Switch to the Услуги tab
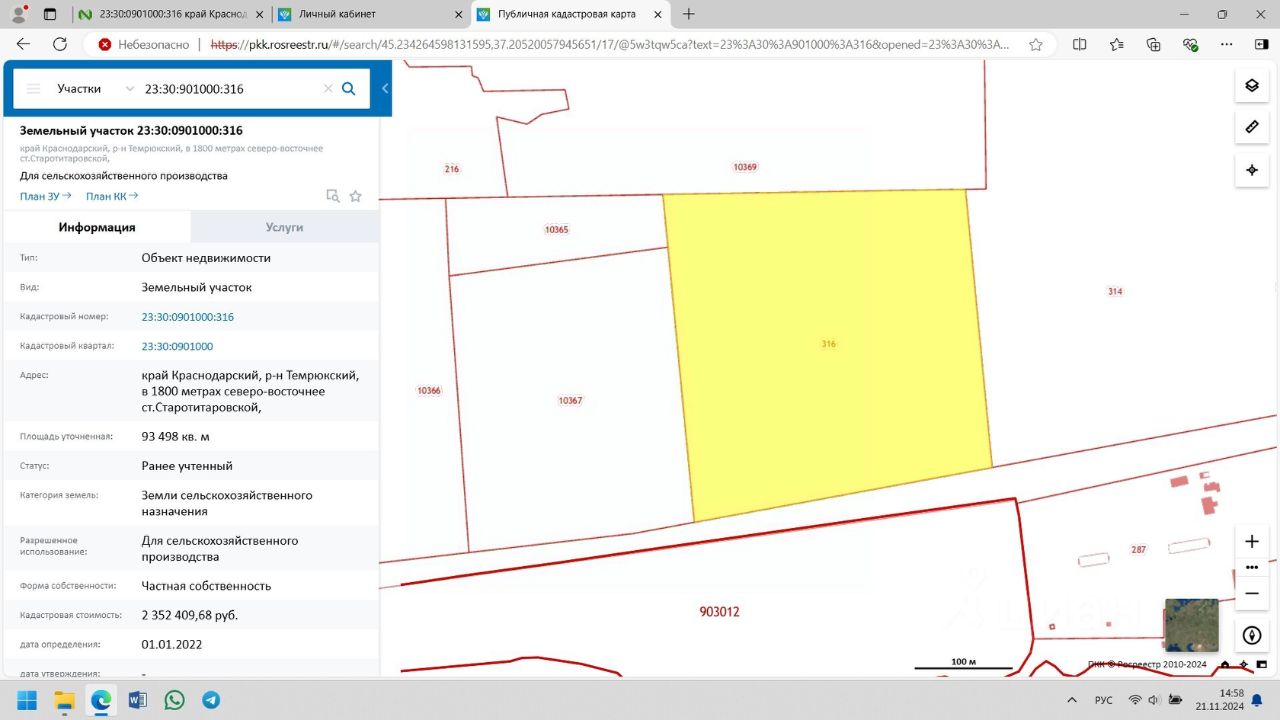 284,227
